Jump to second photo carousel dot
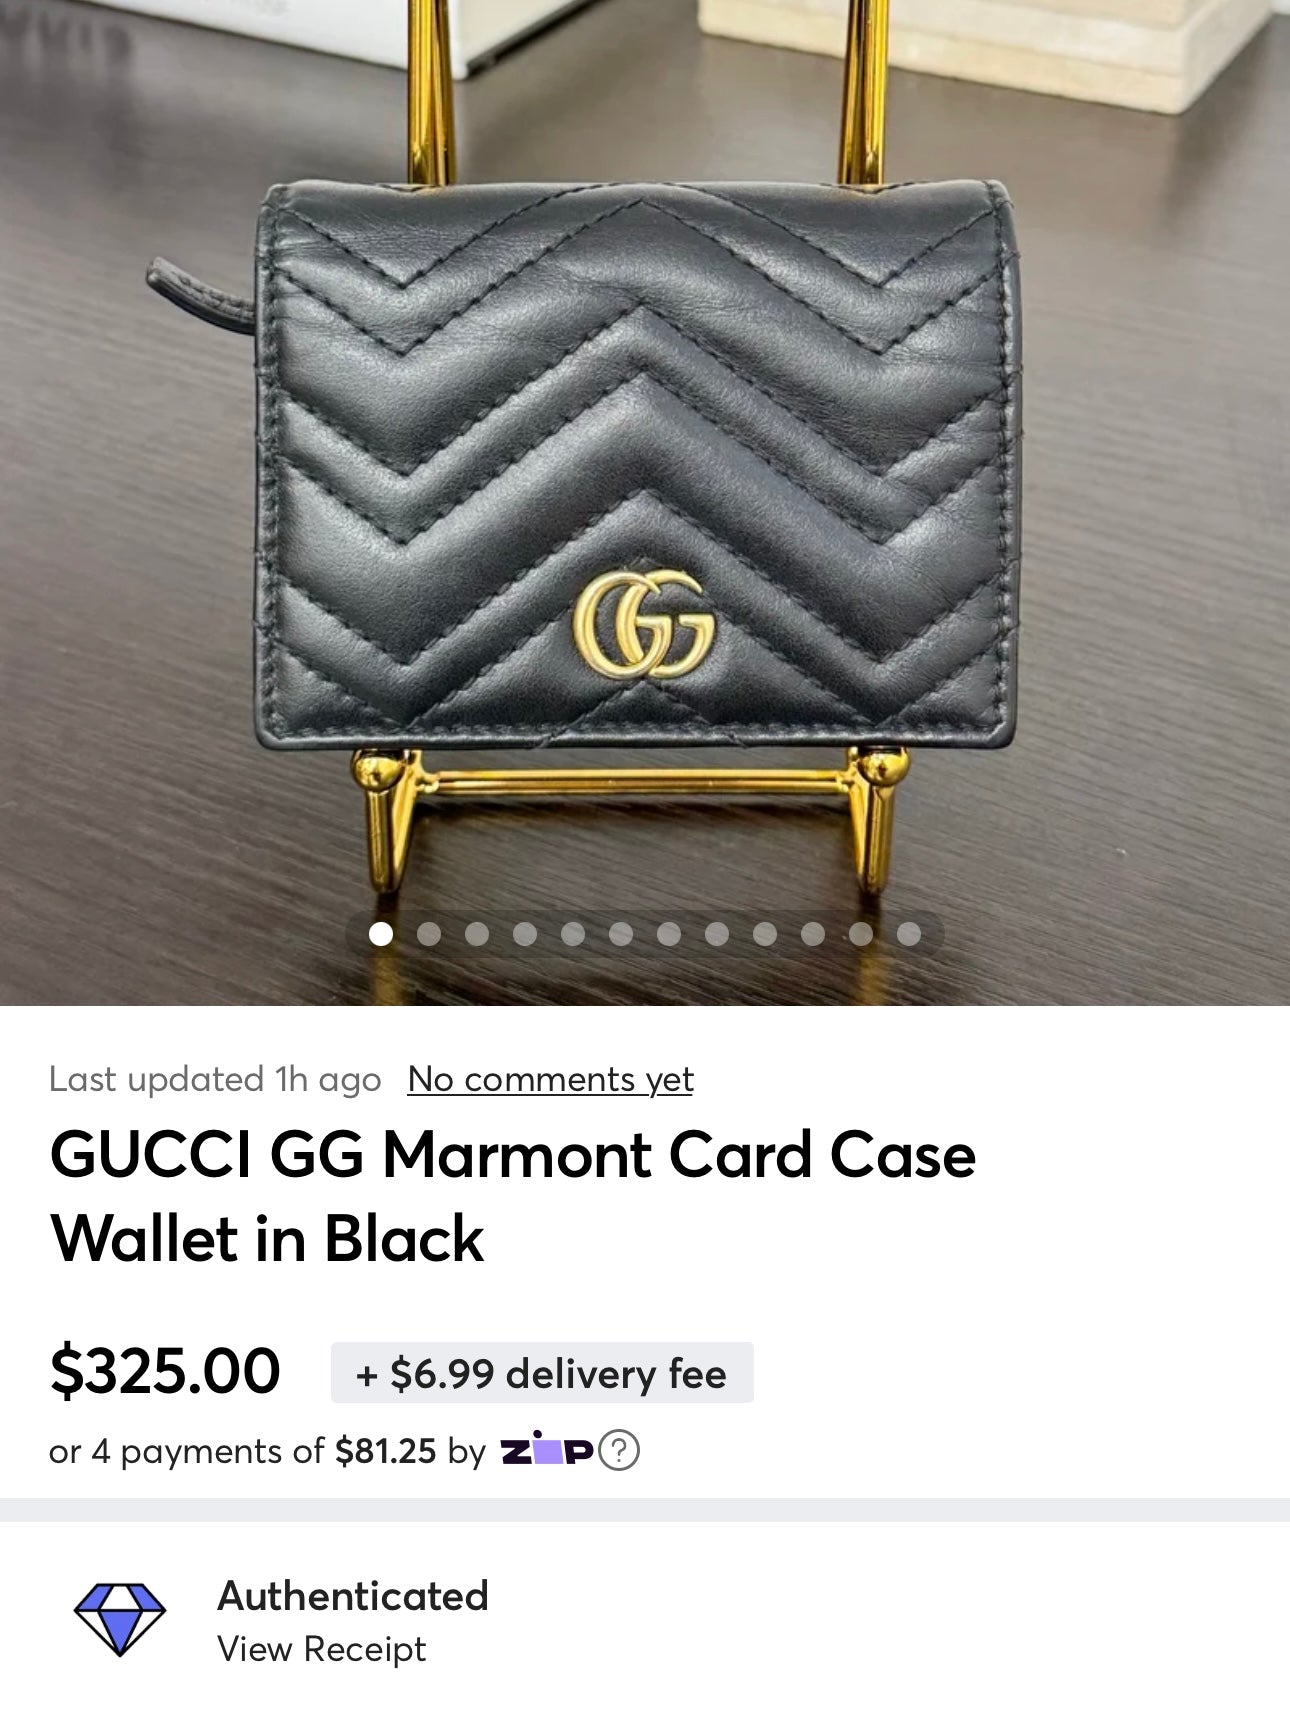 click(428, 933)
